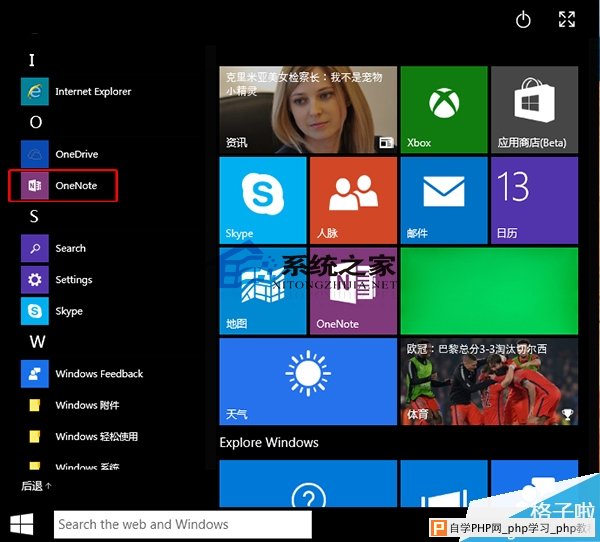Click the 后退 back button
600x542 pixels.
pyautogui.click(x=36, y=486)
